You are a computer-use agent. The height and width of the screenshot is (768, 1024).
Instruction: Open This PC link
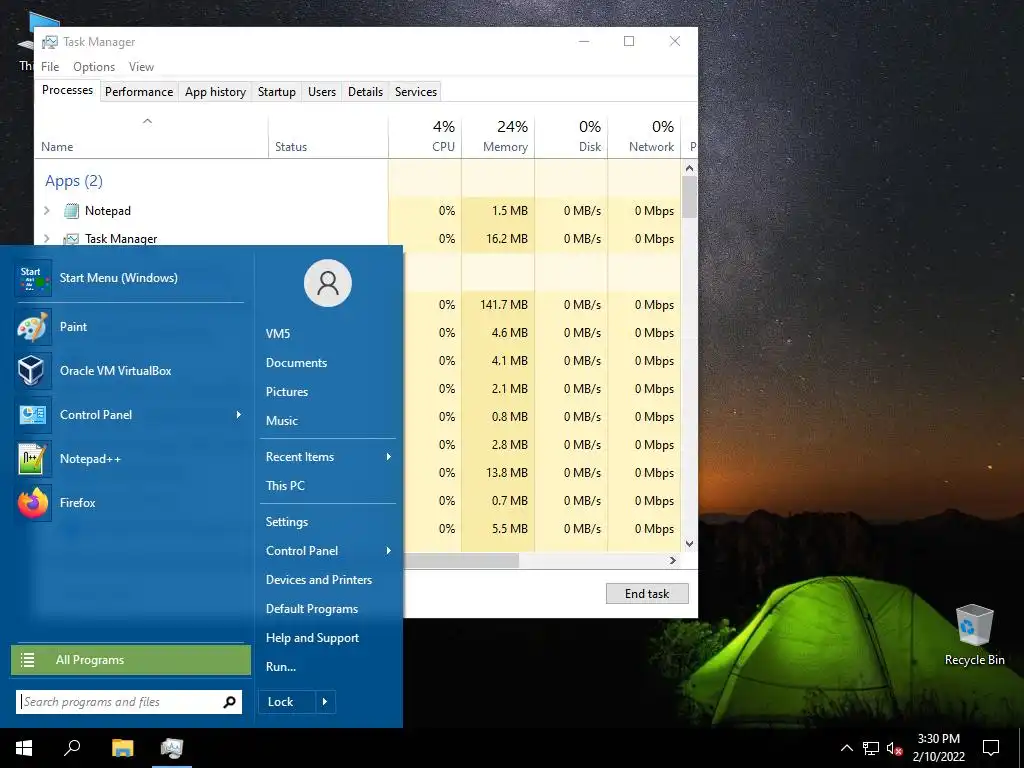(285, 485)
